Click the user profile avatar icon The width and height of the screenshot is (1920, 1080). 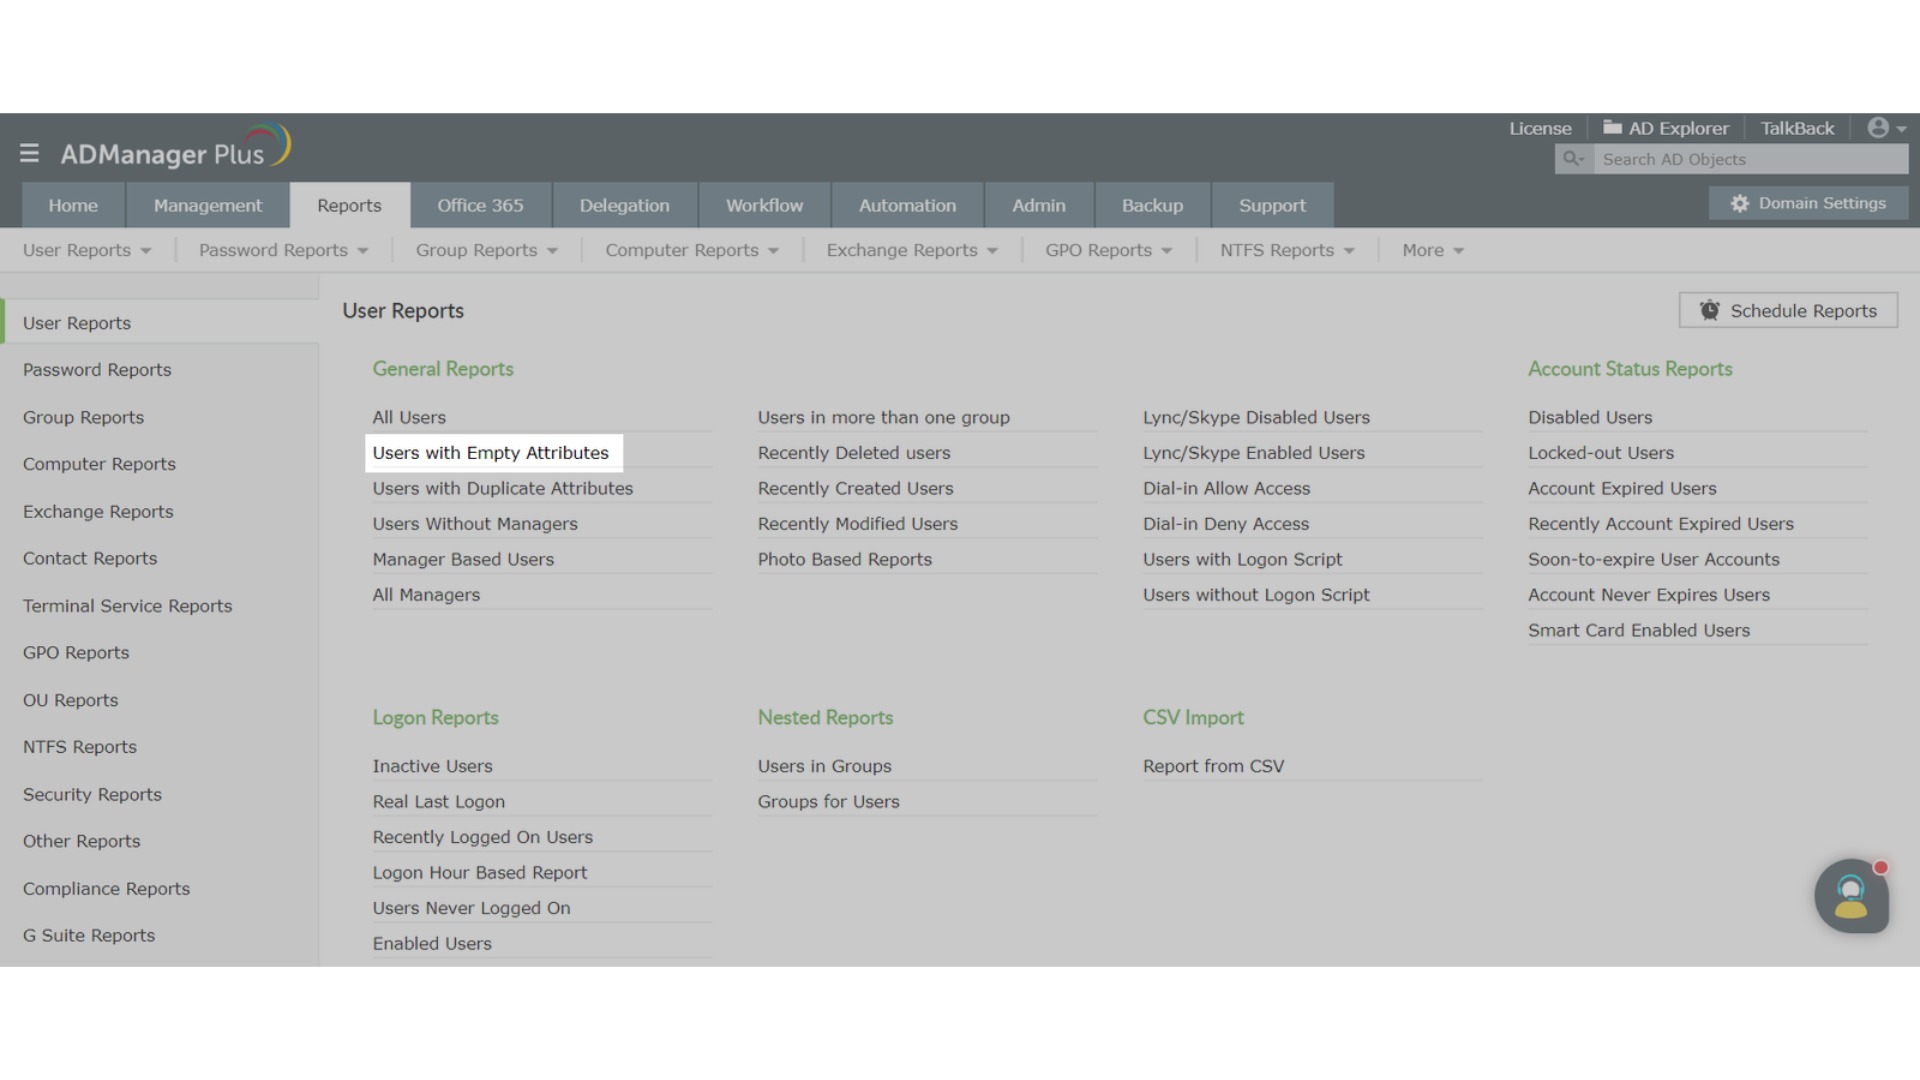[x=1878, y=128]
